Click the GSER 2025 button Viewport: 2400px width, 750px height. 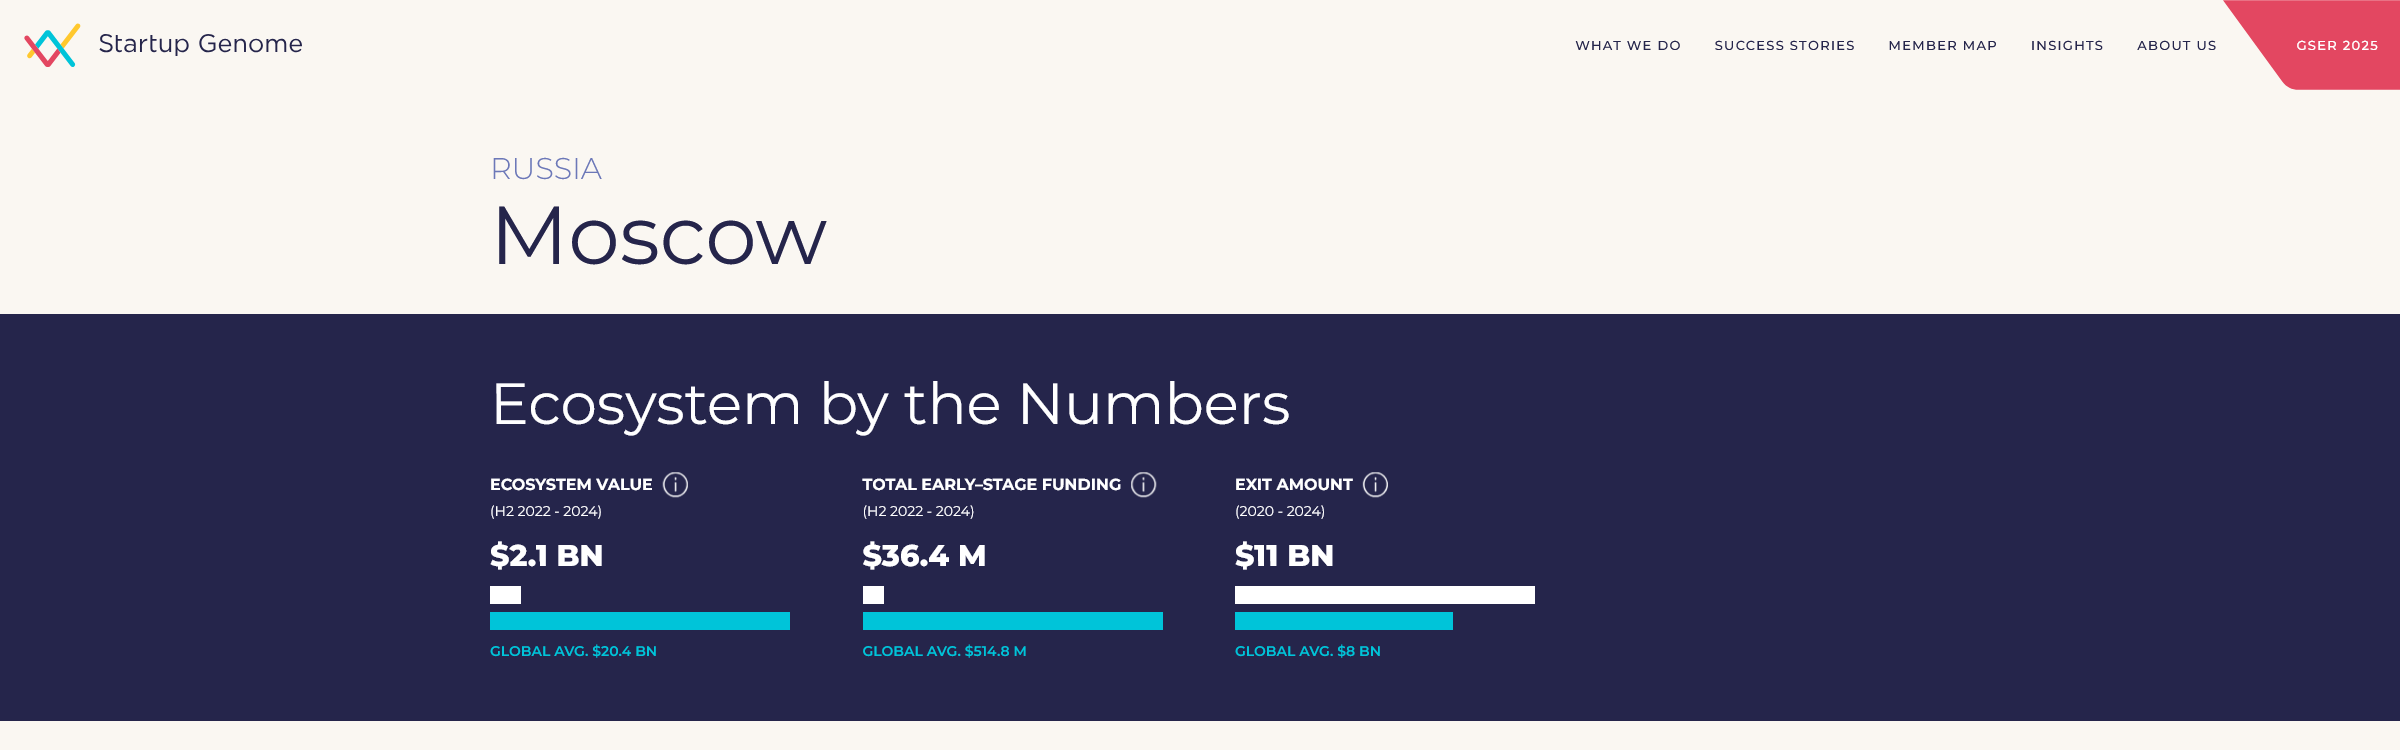point(2337,46)
